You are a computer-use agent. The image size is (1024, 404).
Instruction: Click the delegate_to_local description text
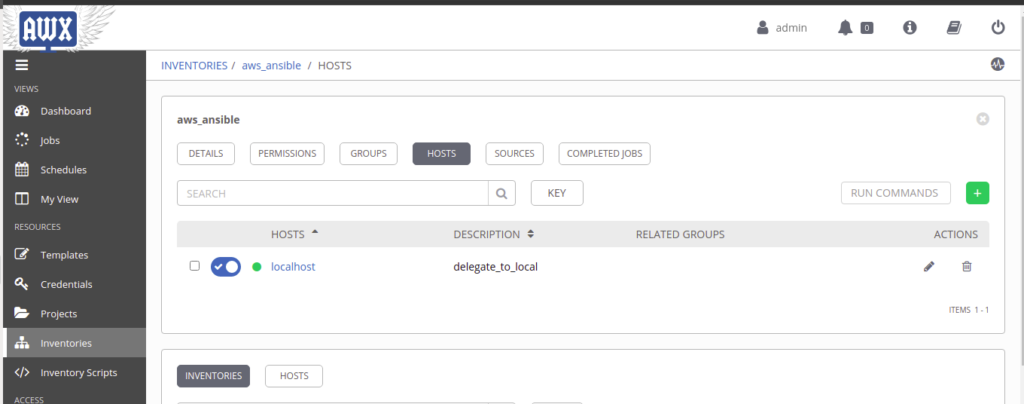[x=495, y=267]
